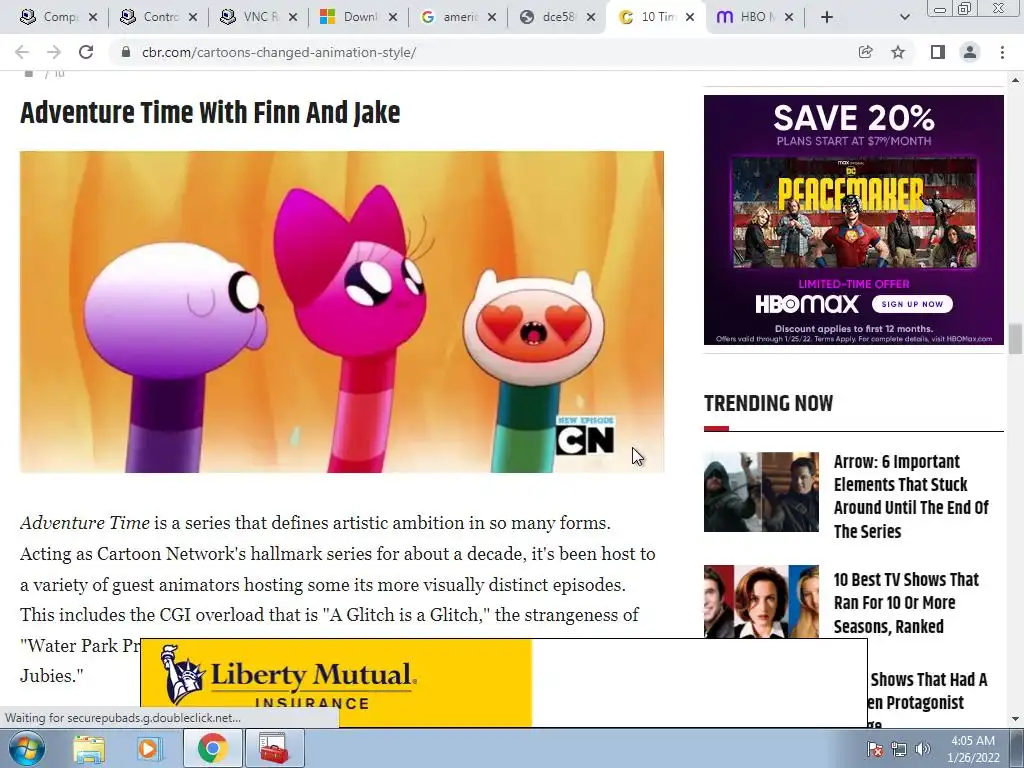The height and width of the screenshot is (768, 1024).
Task: Click the Adventure Time With Finn And Jake heading
Action: [210, 113]
